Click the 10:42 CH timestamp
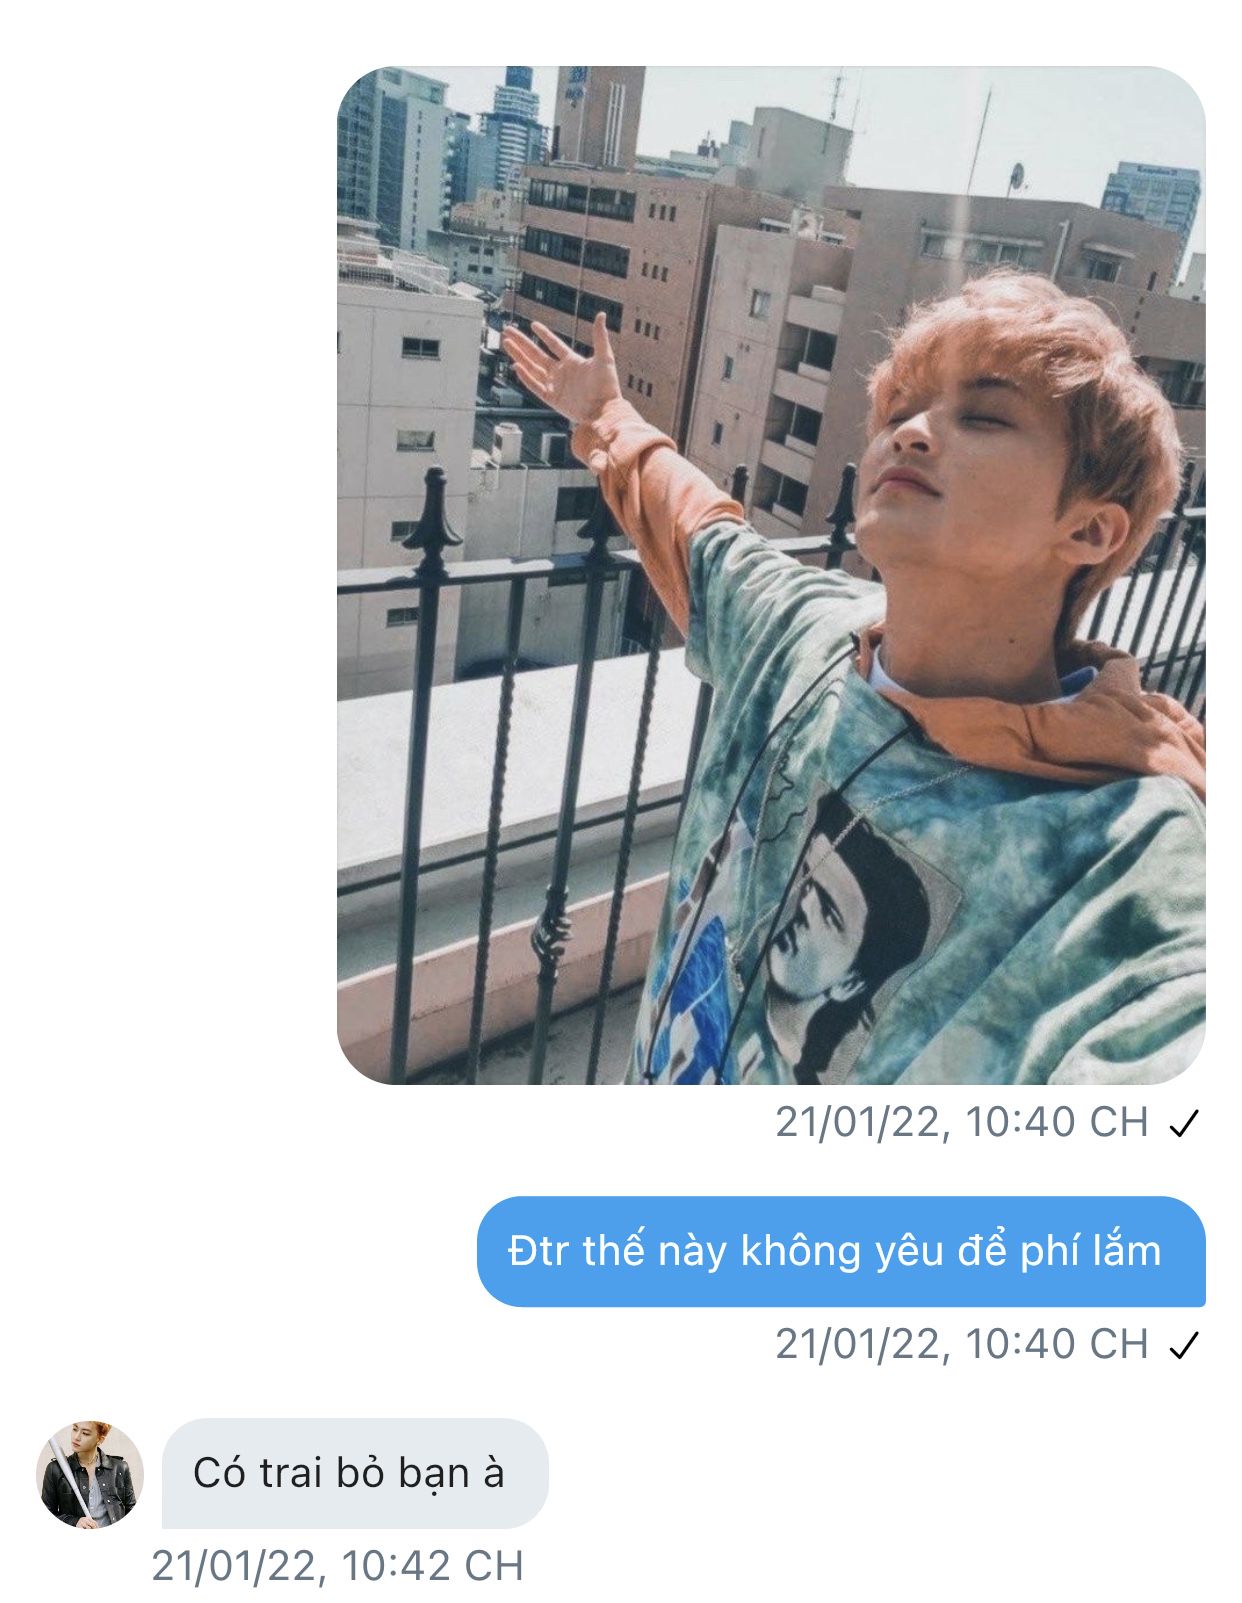This screenshot has height=1603, width=1242. point(337,1565)
